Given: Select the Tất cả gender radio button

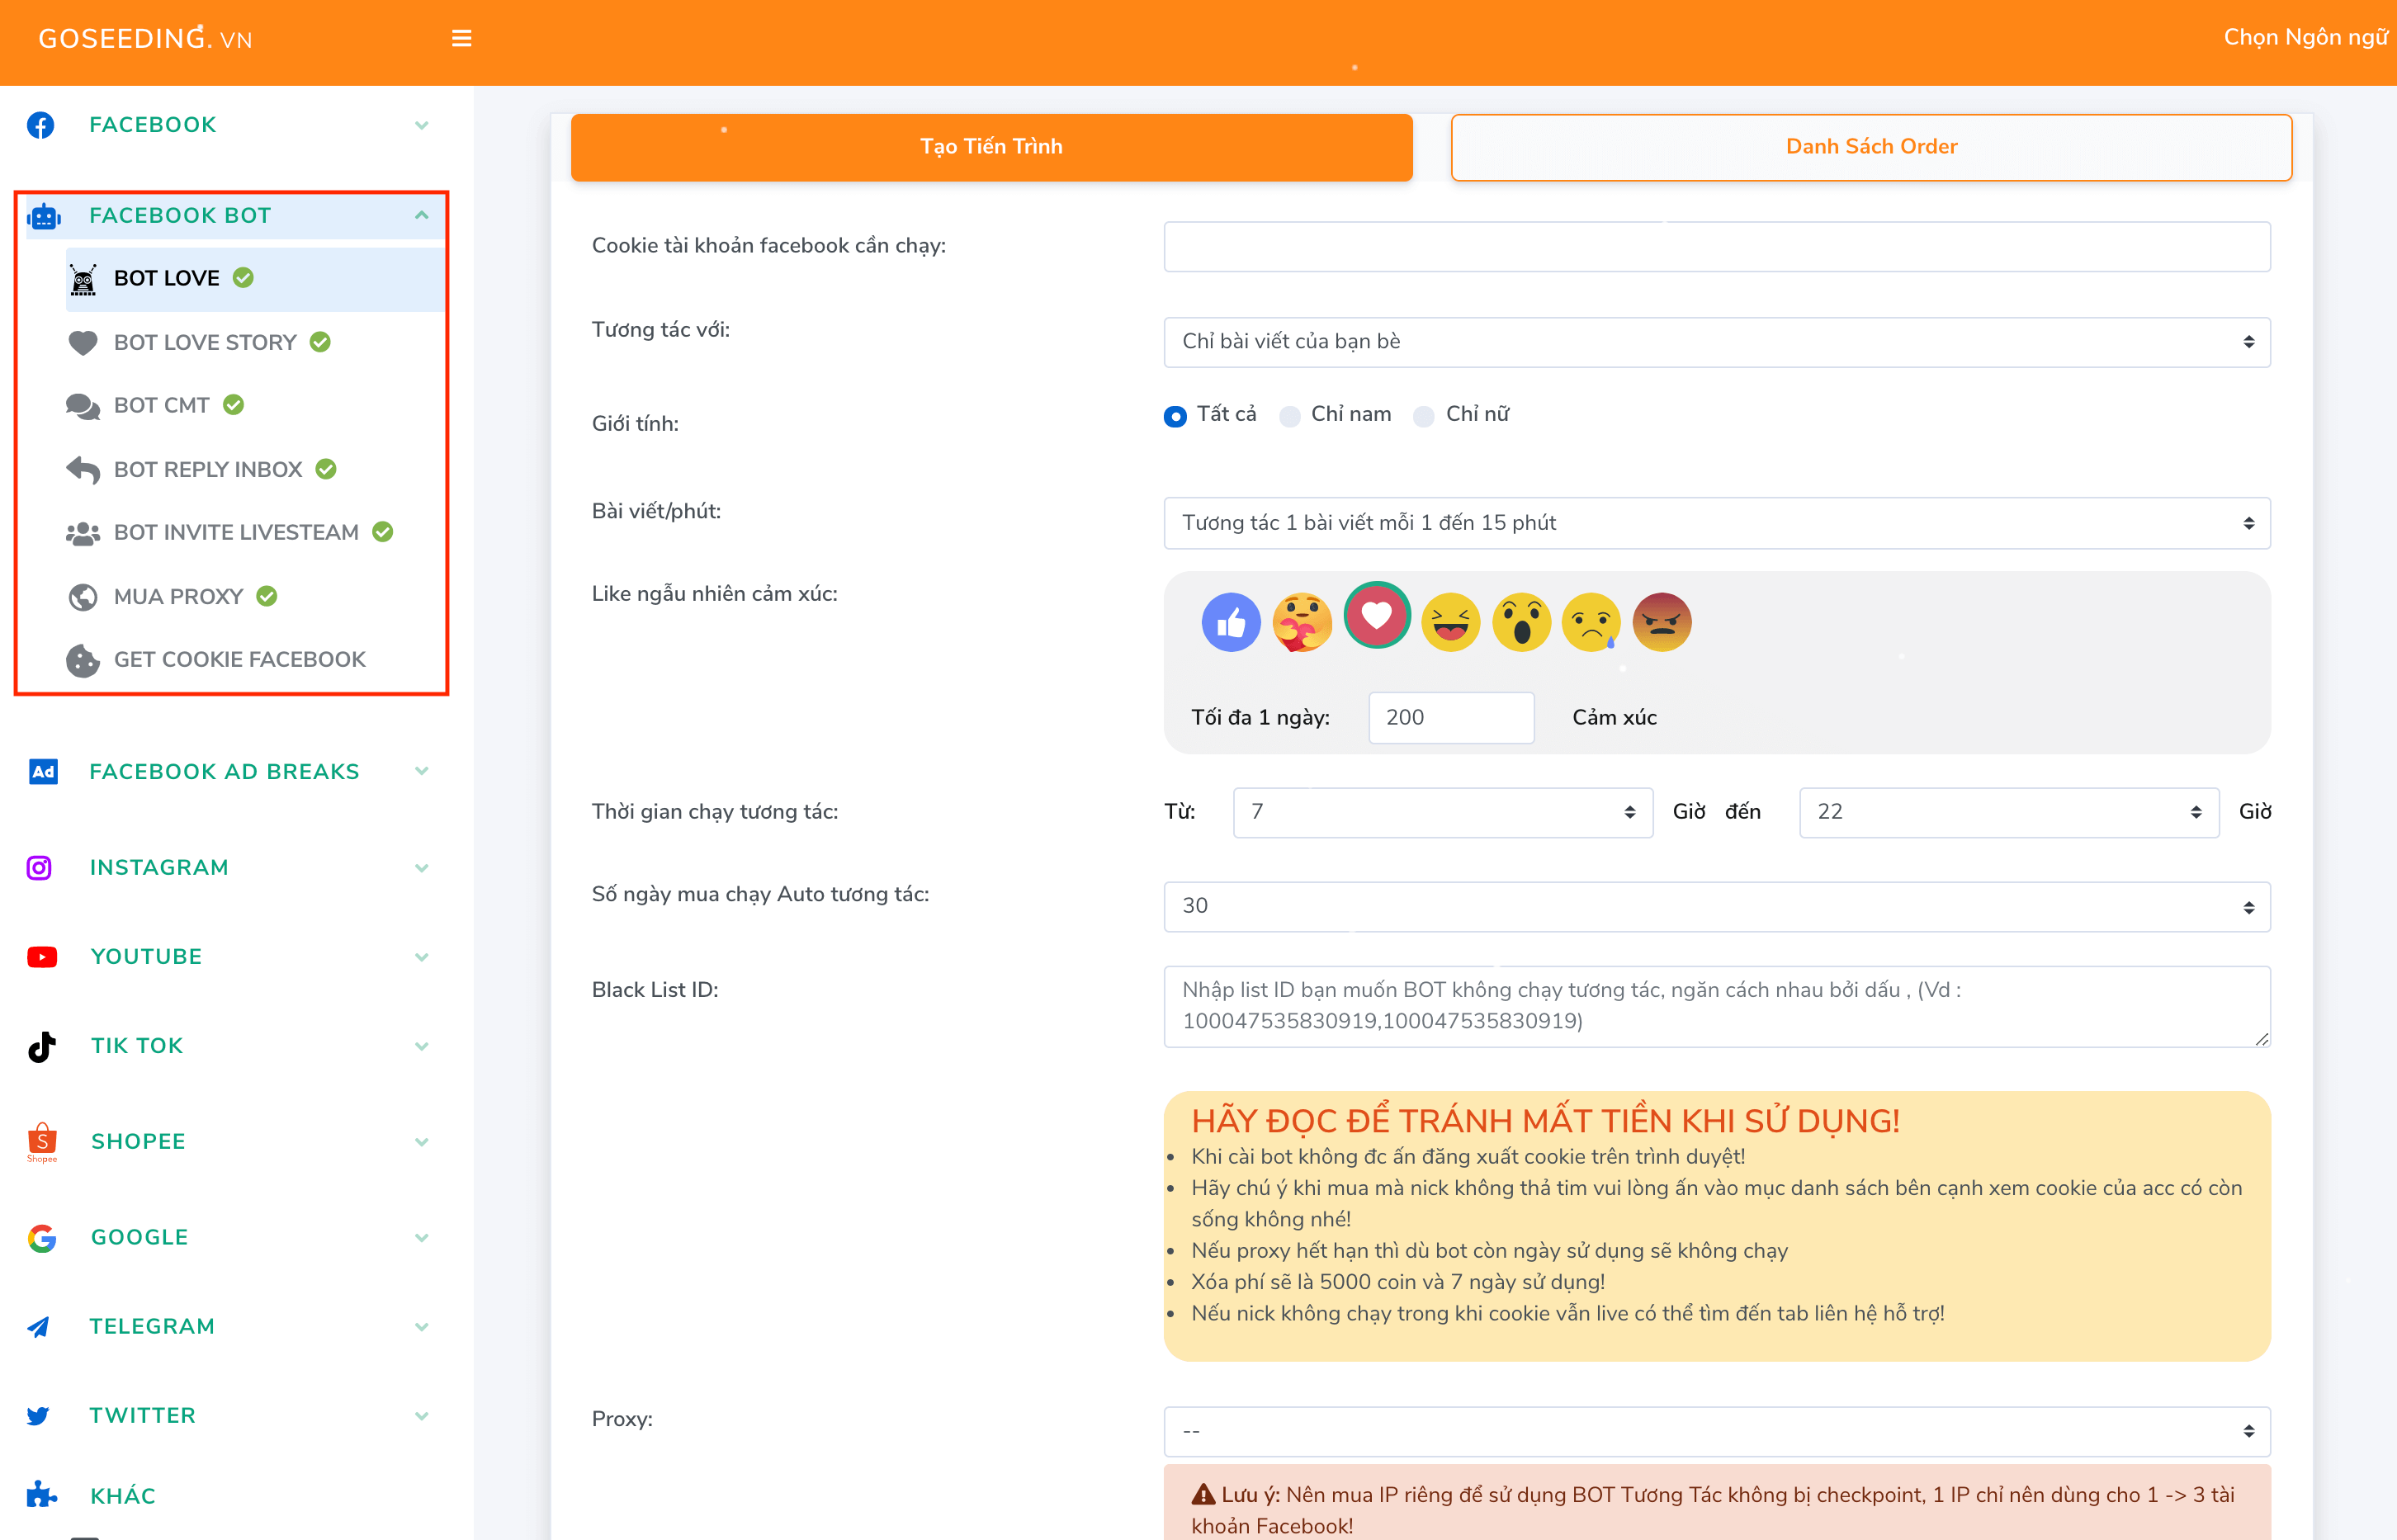Looking at the screenshot, I should coord(1175,416).
